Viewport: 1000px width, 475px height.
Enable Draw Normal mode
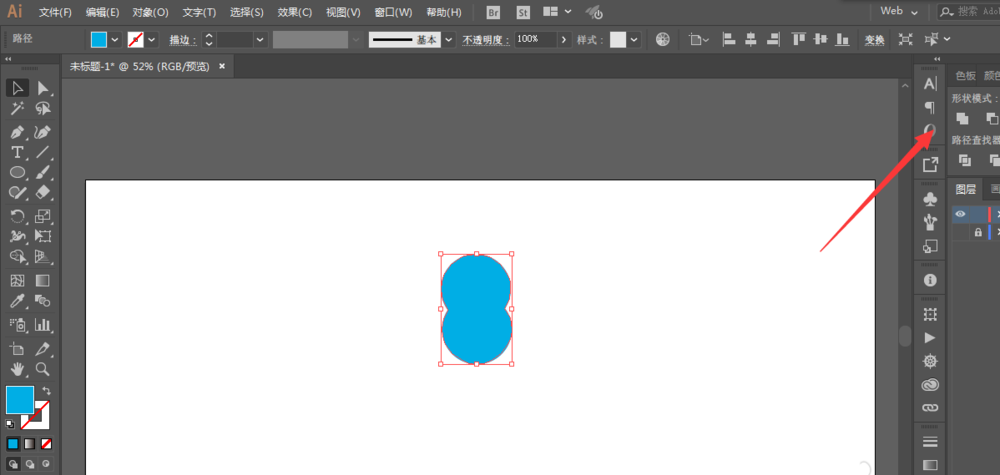click(x=13, y=465)
